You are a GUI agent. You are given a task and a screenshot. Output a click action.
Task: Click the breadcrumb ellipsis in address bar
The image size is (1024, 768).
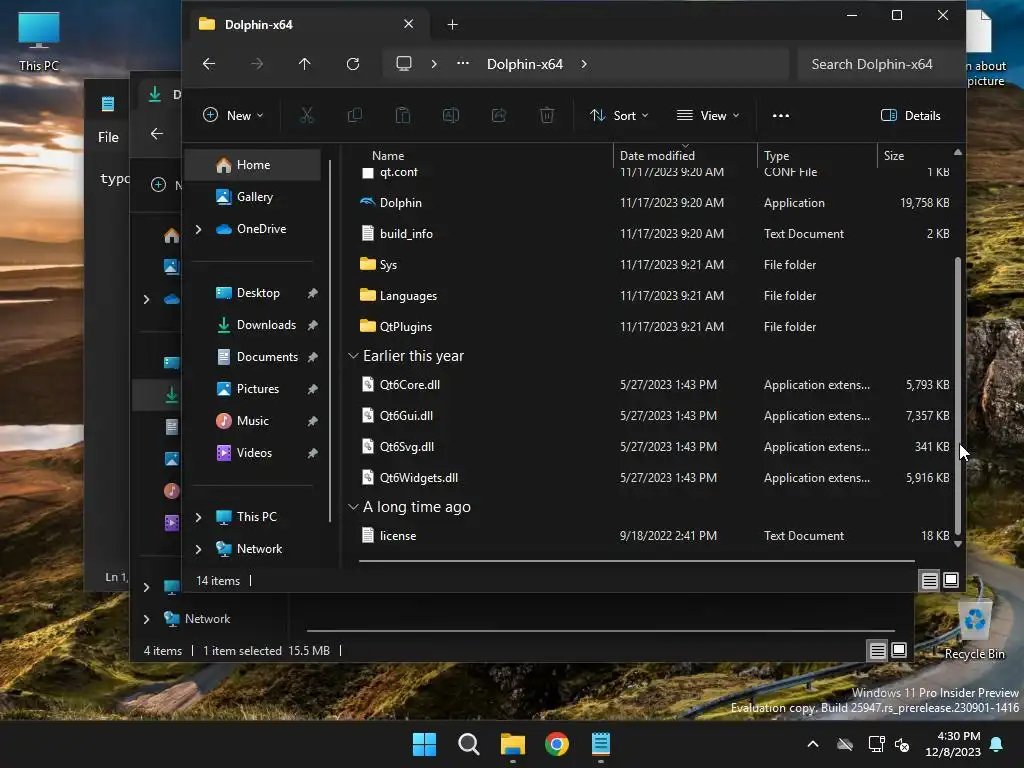(x=463, y=64)
